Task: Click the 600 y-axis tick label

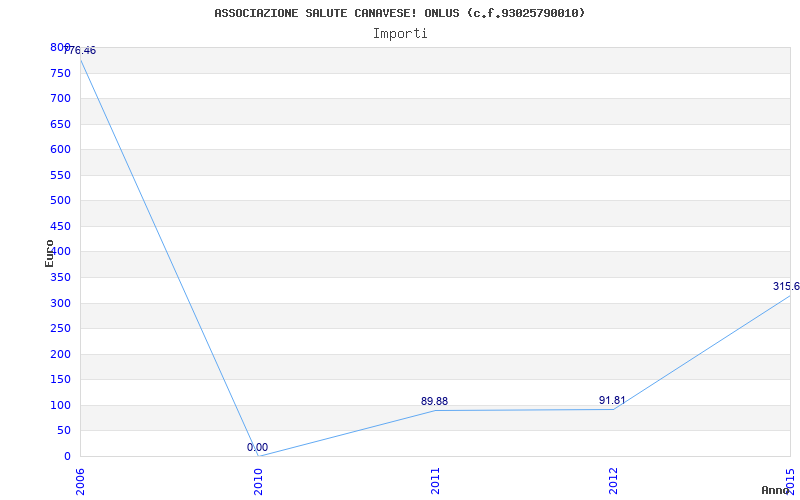Action: [60, 149]
